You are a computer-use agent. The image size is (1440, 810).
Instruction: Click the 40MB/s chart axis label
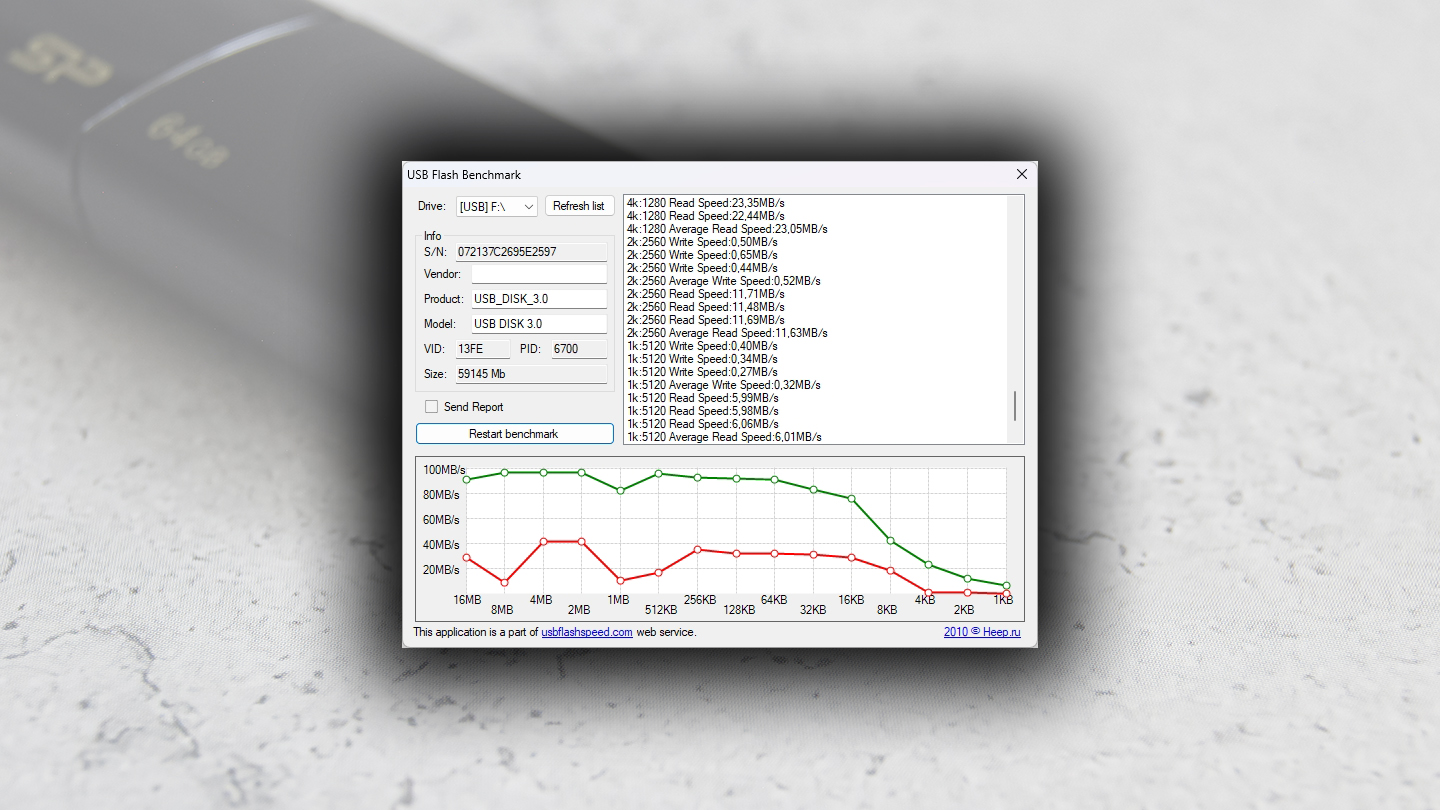tap(441, 545)
